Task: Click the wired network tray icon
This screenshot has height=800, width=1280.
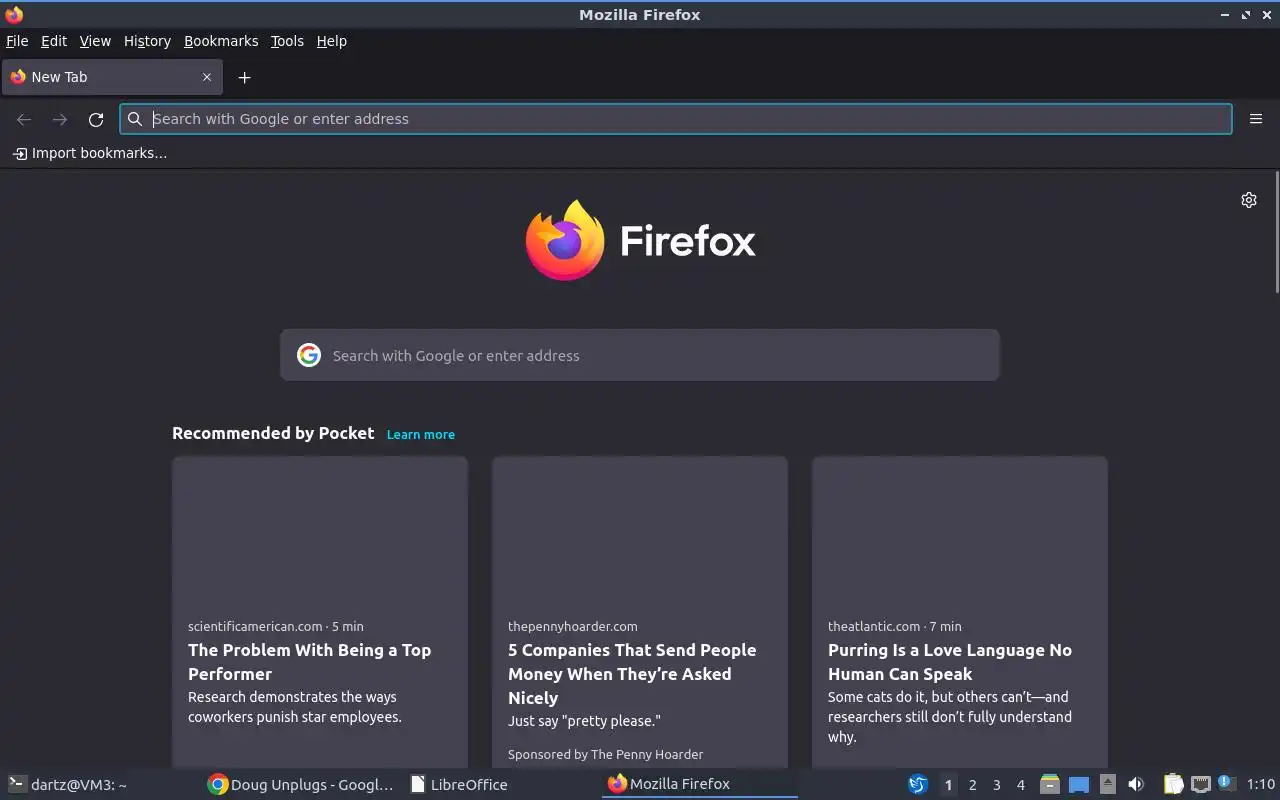Action: [1201, 784]
